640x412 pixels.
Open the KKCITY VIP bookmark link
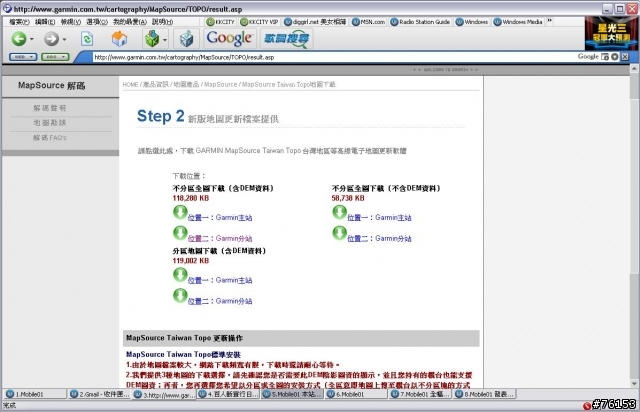259,22
